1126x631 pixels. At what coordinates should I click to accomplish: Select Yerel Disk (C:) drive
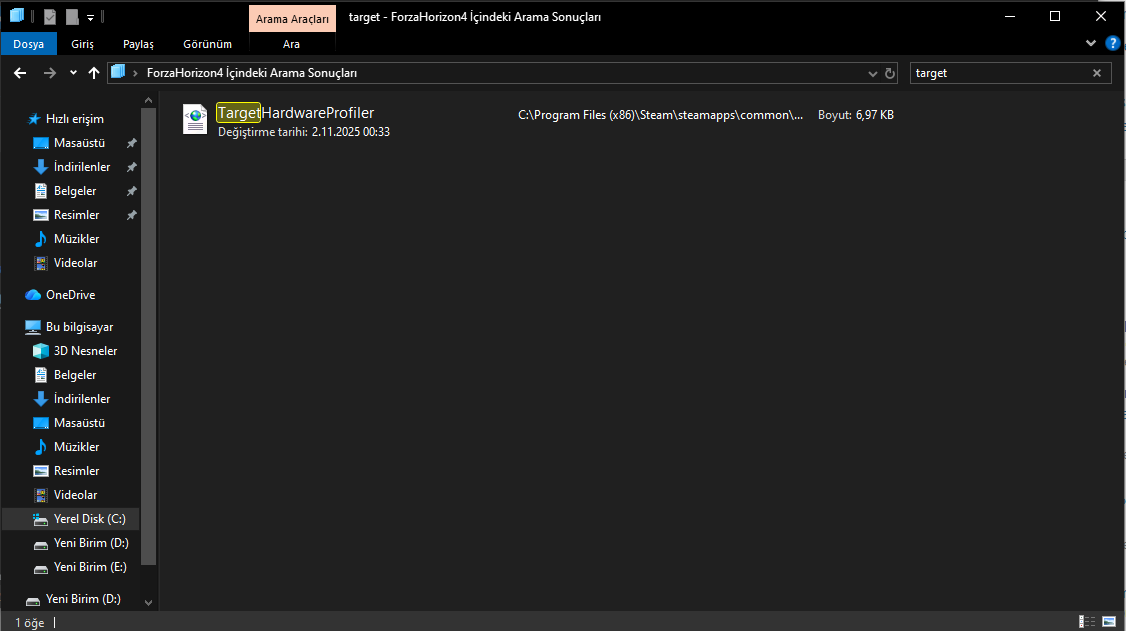click(x=72, y=518)
